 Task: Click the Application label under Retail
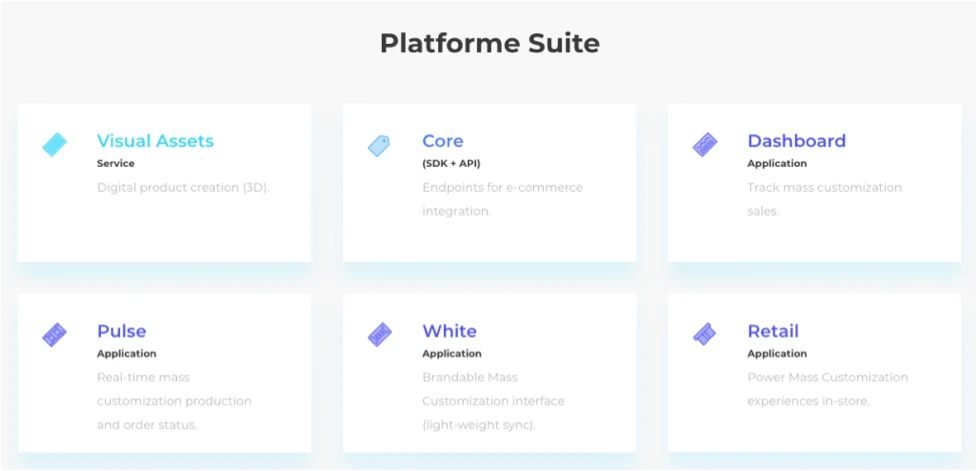pos(777,354)
